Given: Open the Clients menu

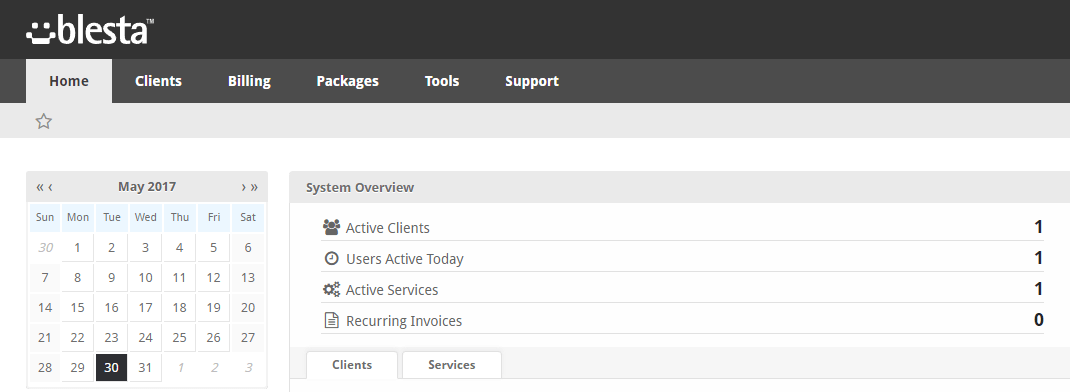Looking at the screenshot, I should pyautogui.click(x=158, y=81).
